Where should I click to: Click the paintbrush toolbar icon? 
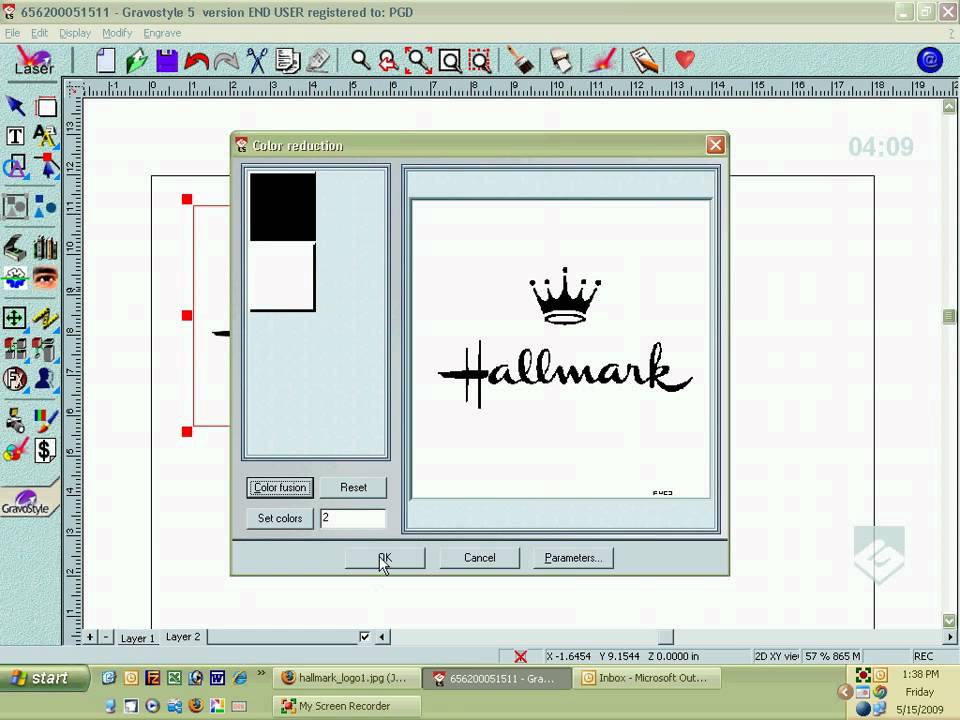pyautogui.click(x=520, y=61)
